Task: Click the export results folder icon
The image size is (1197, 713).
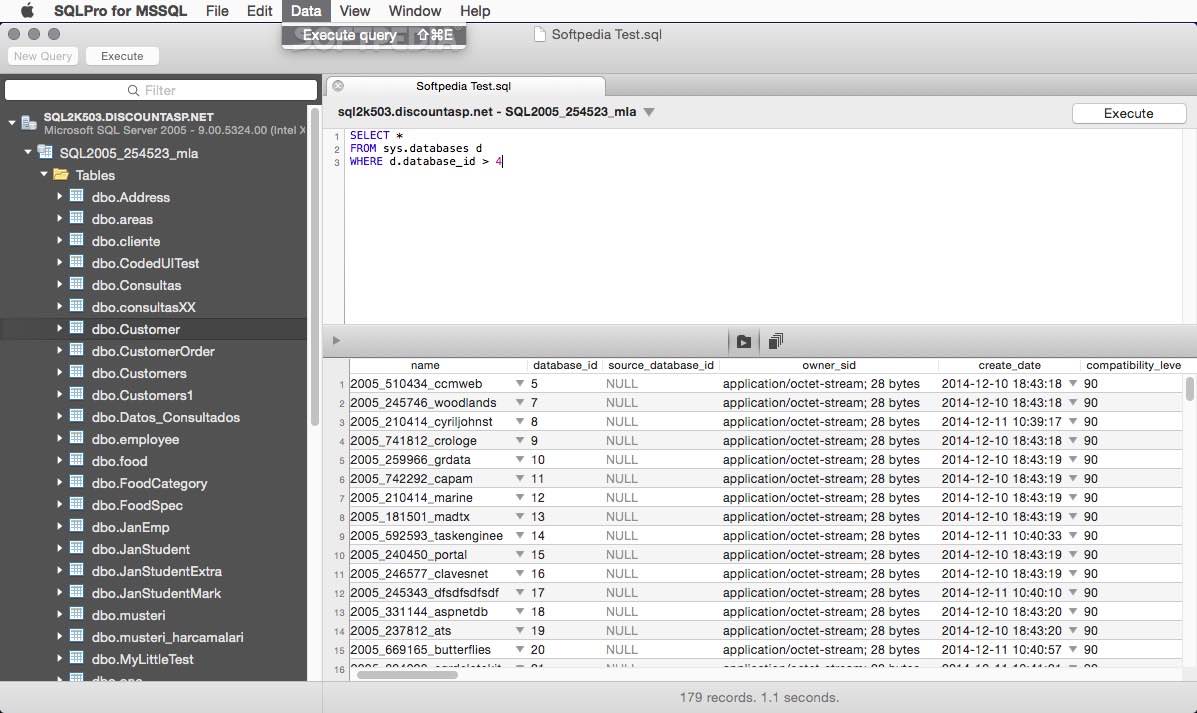Action: coord(744,341)
